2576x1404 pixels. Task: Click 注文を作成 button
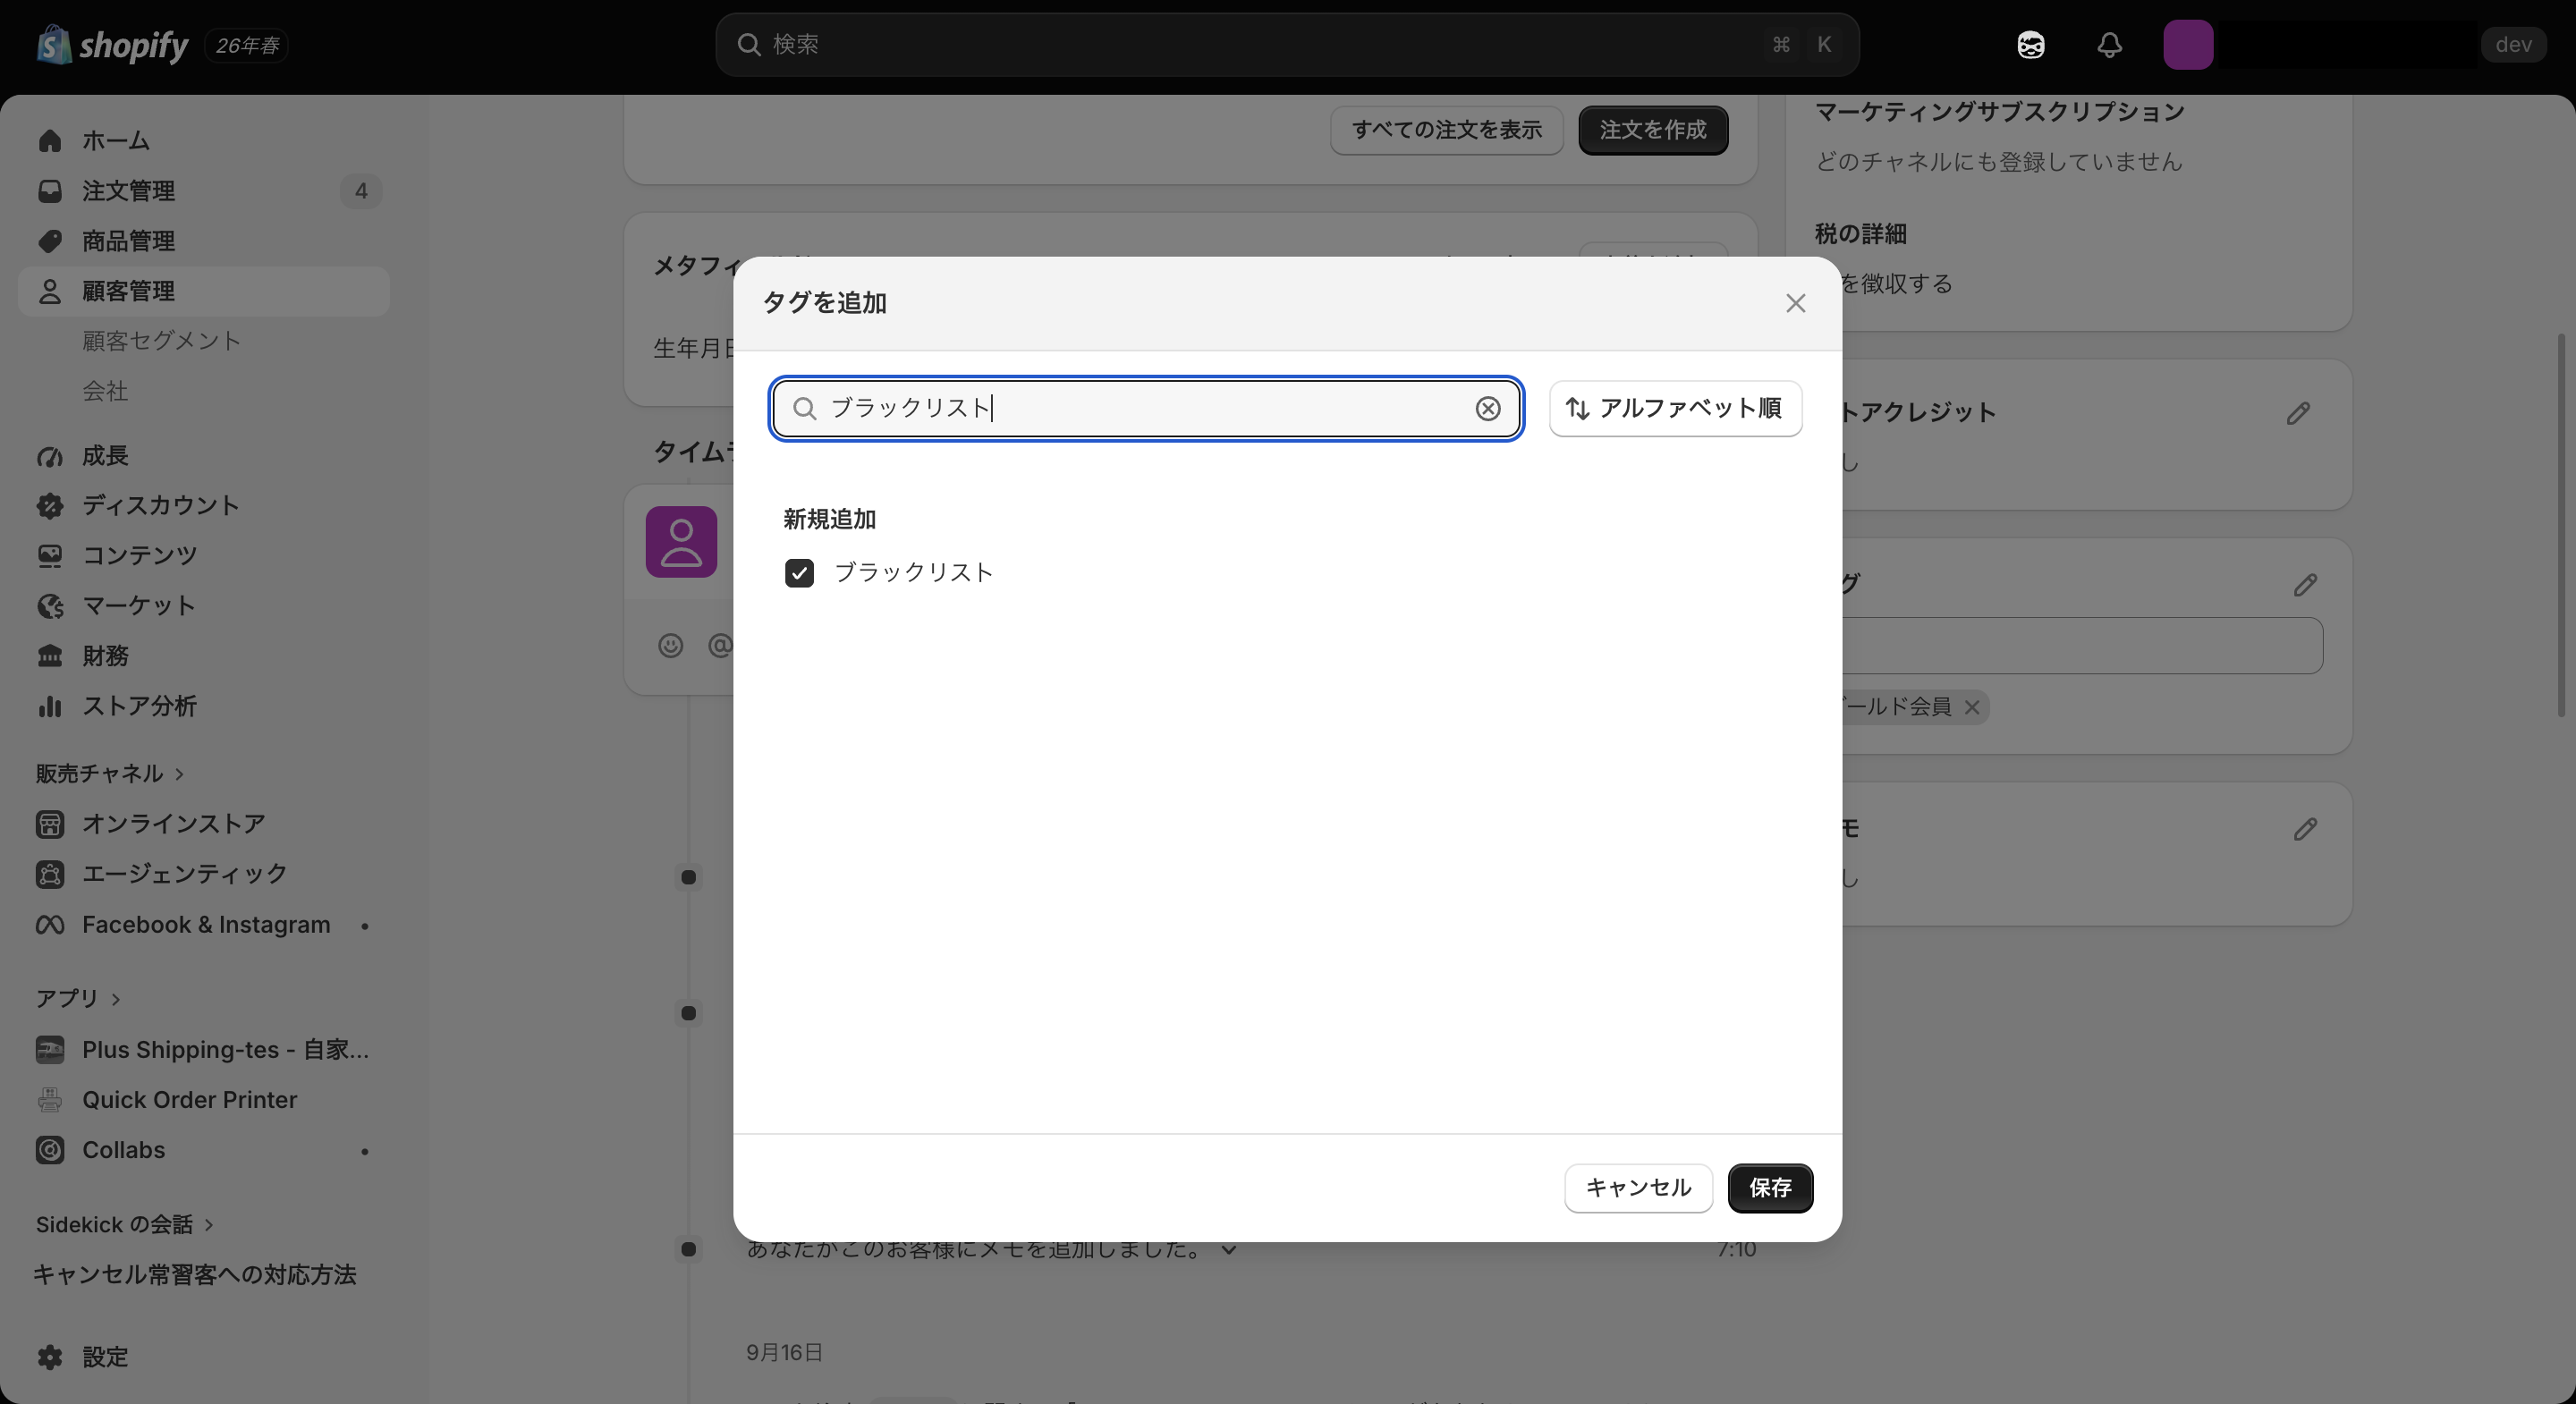tap(1653, 130)
